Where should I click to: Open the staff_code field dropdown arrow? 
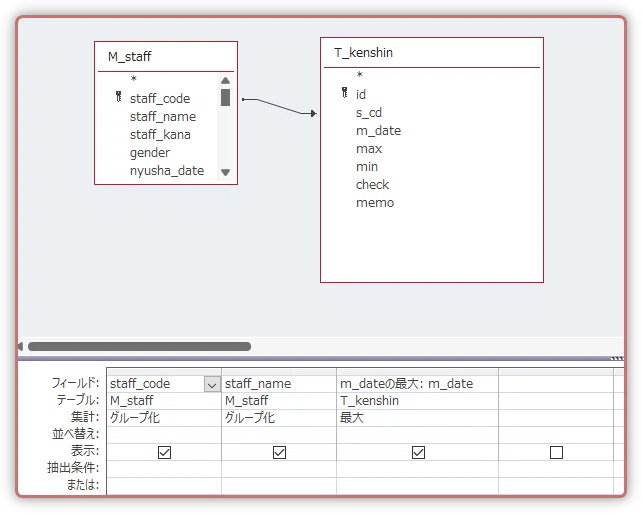click(212, 384)
